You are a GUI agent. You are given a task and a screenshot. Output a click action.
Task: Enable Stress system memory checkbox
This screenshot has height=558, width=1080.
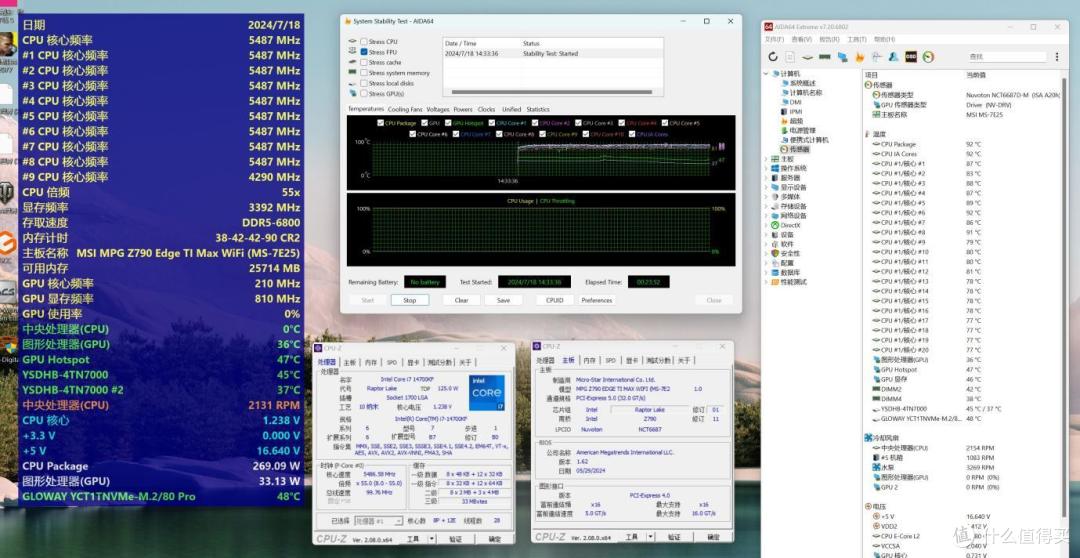pos(364,73)
